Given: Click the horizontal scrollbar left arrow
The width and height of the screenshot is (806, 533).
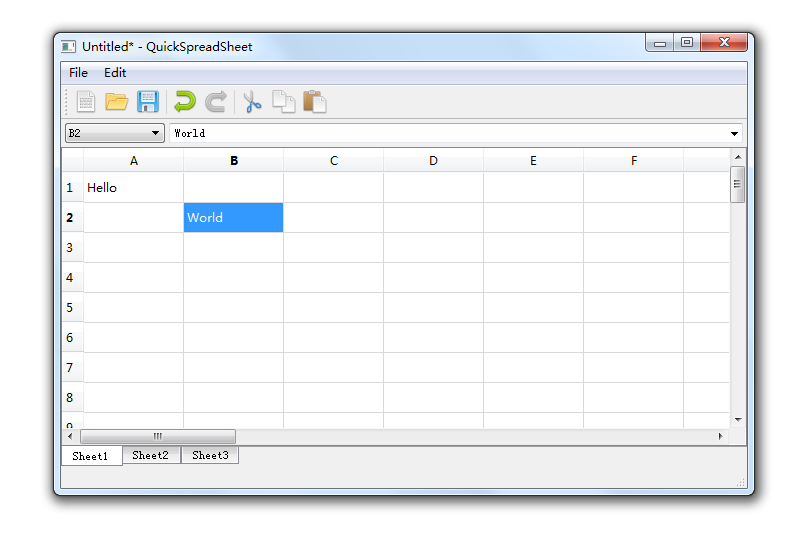Looking at the screenshot, I should click(70, 436).
